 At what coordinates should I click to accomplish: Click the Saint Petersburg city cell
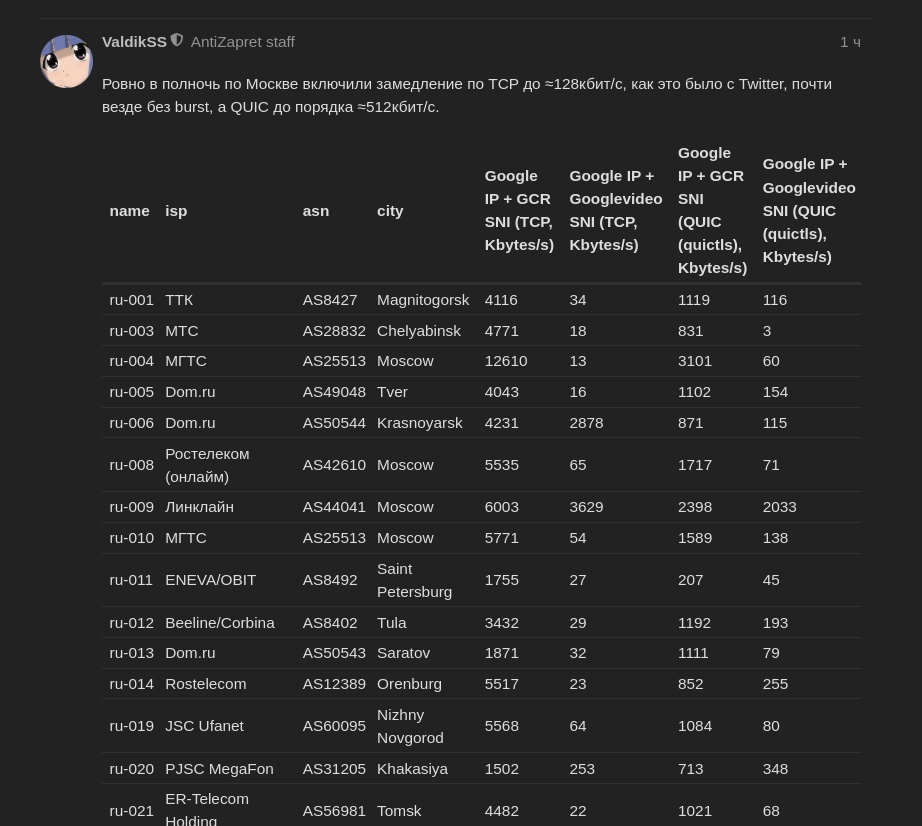click(415, 580)
